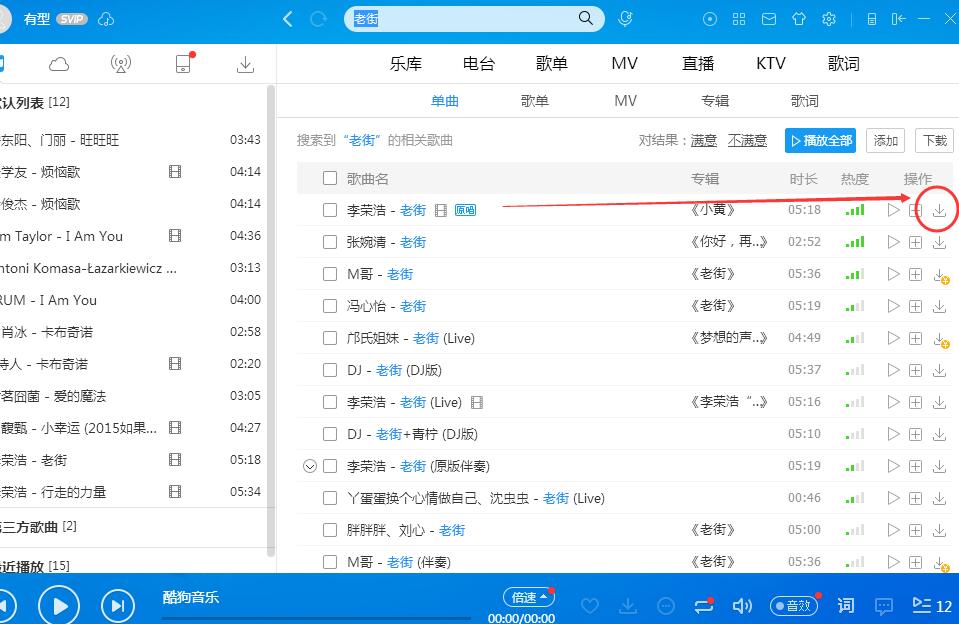The image size is (959, 624).
Task: Open the 直播 tab
Action: pyautogui.click(x=698, y=64)
